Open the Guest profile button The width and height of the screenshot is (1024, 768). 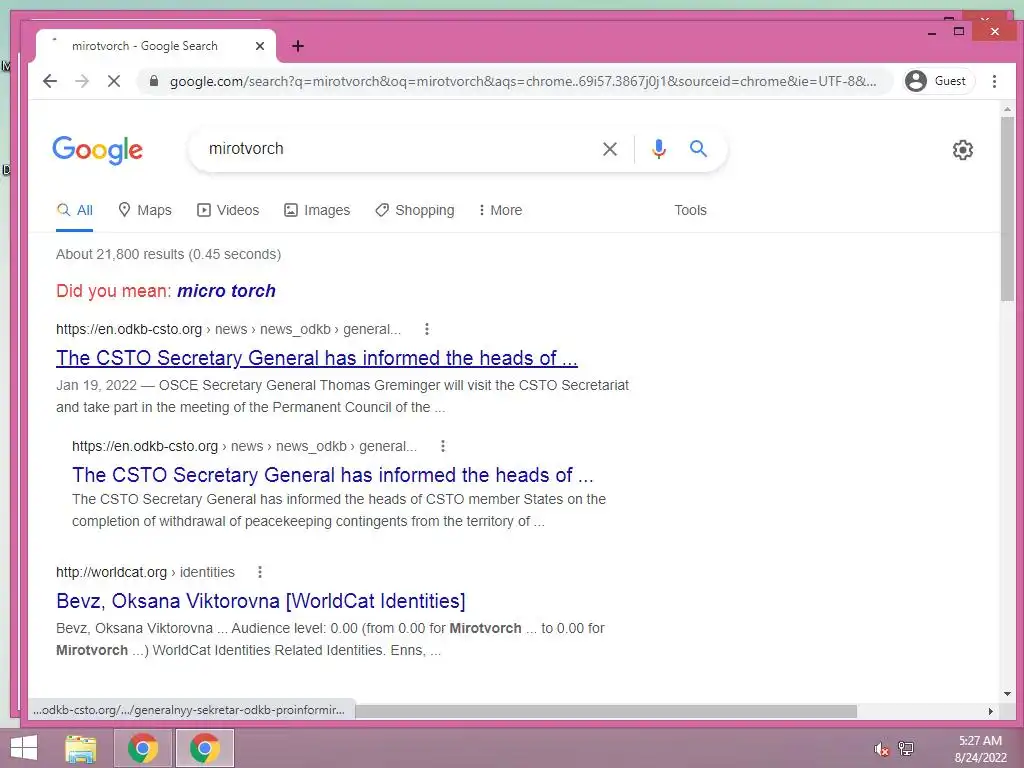938,81
